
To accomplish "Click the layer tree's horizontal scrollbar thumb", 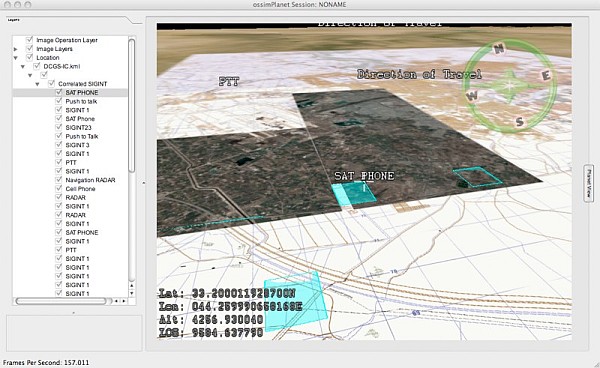I will click(x=61, y=301).
